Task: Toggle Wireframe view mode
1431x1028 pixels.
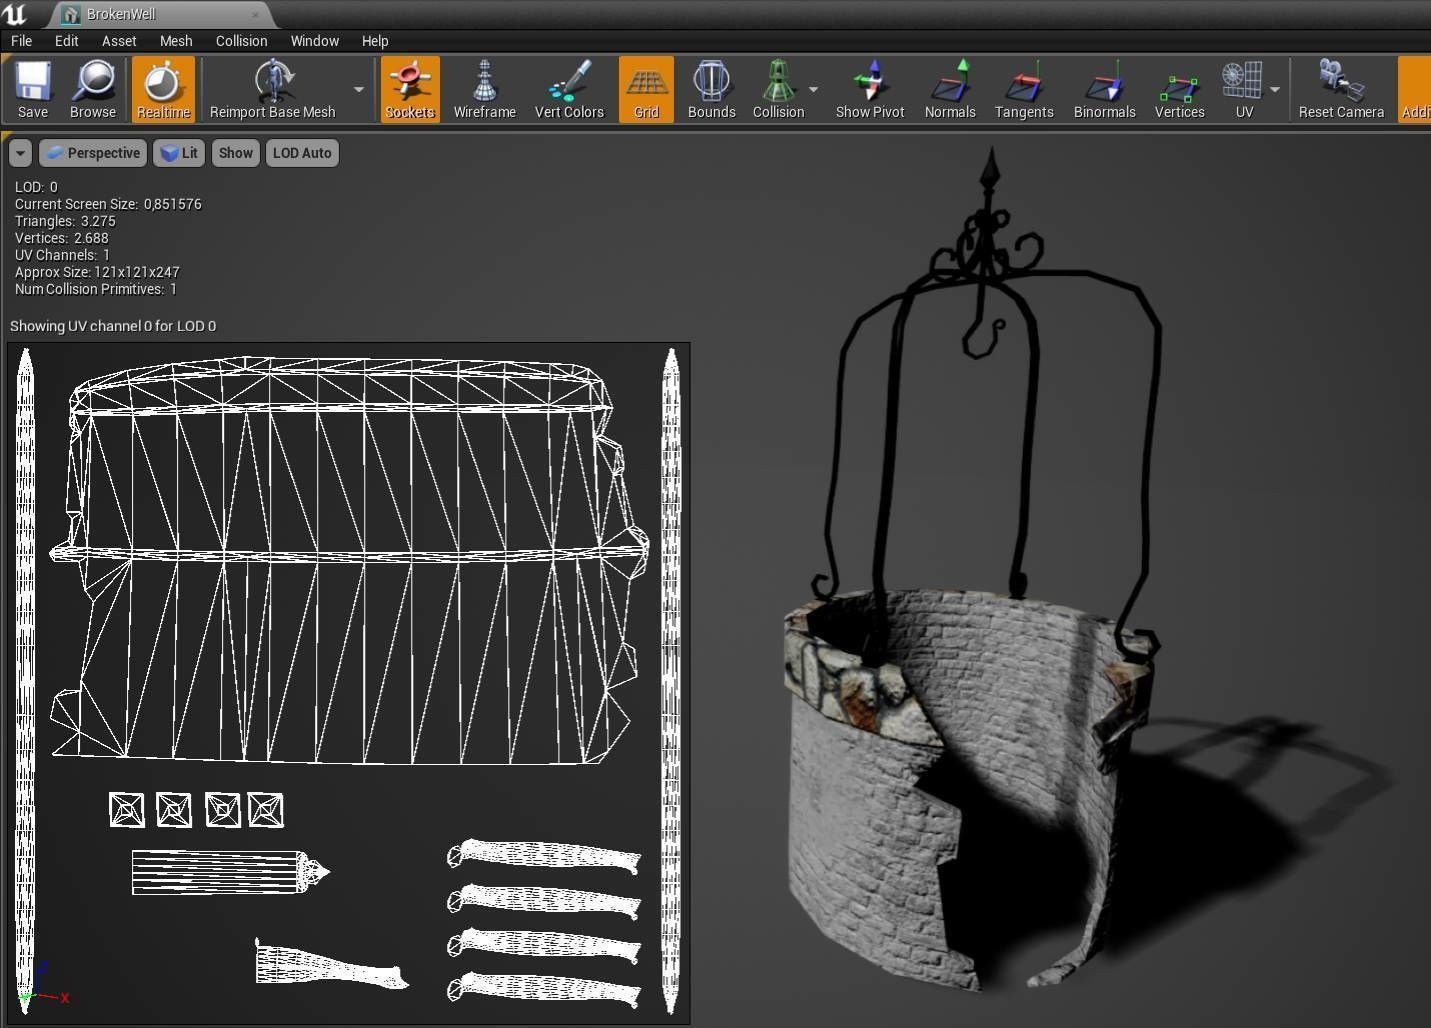Action: [x=484, y=89]
